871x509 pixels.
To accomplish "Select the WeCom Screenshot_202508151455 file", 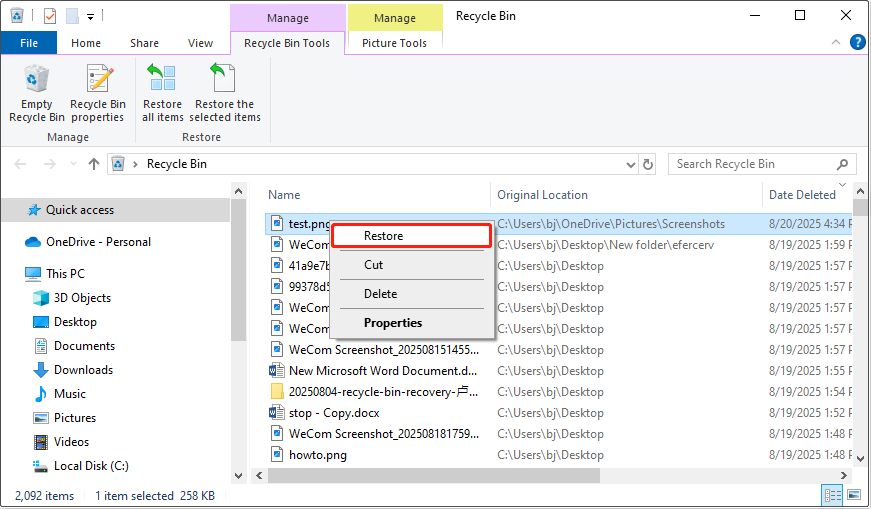I will (383, 350).
